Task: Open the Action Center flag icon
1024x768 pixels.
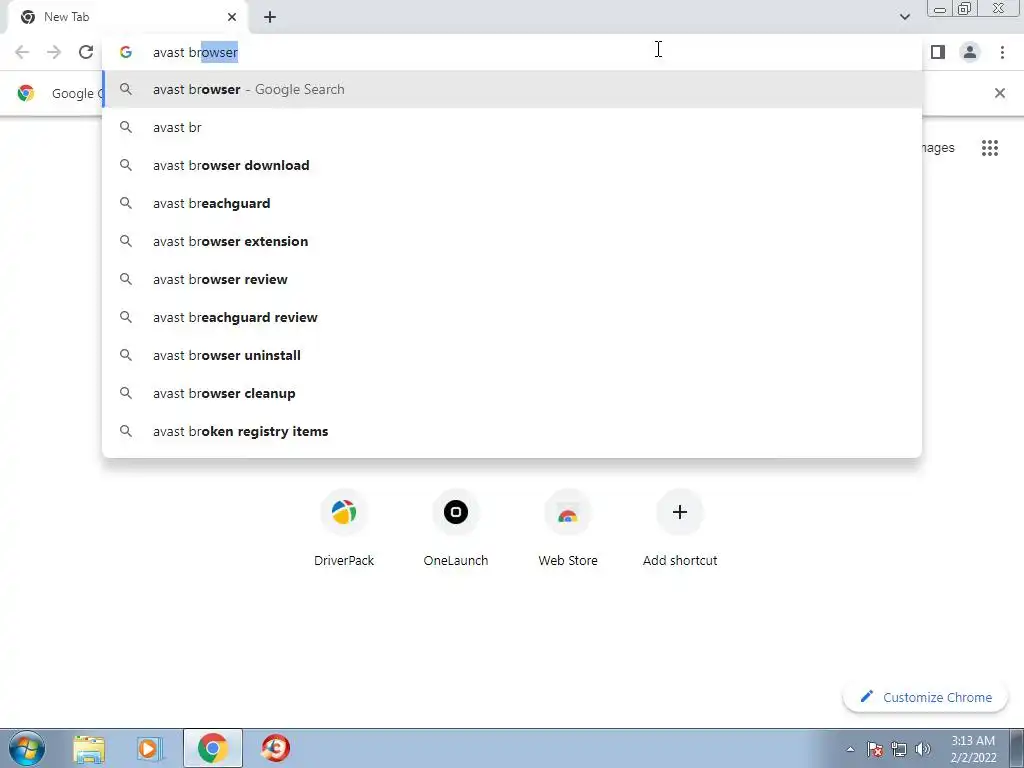Action: tap(875, 749)
